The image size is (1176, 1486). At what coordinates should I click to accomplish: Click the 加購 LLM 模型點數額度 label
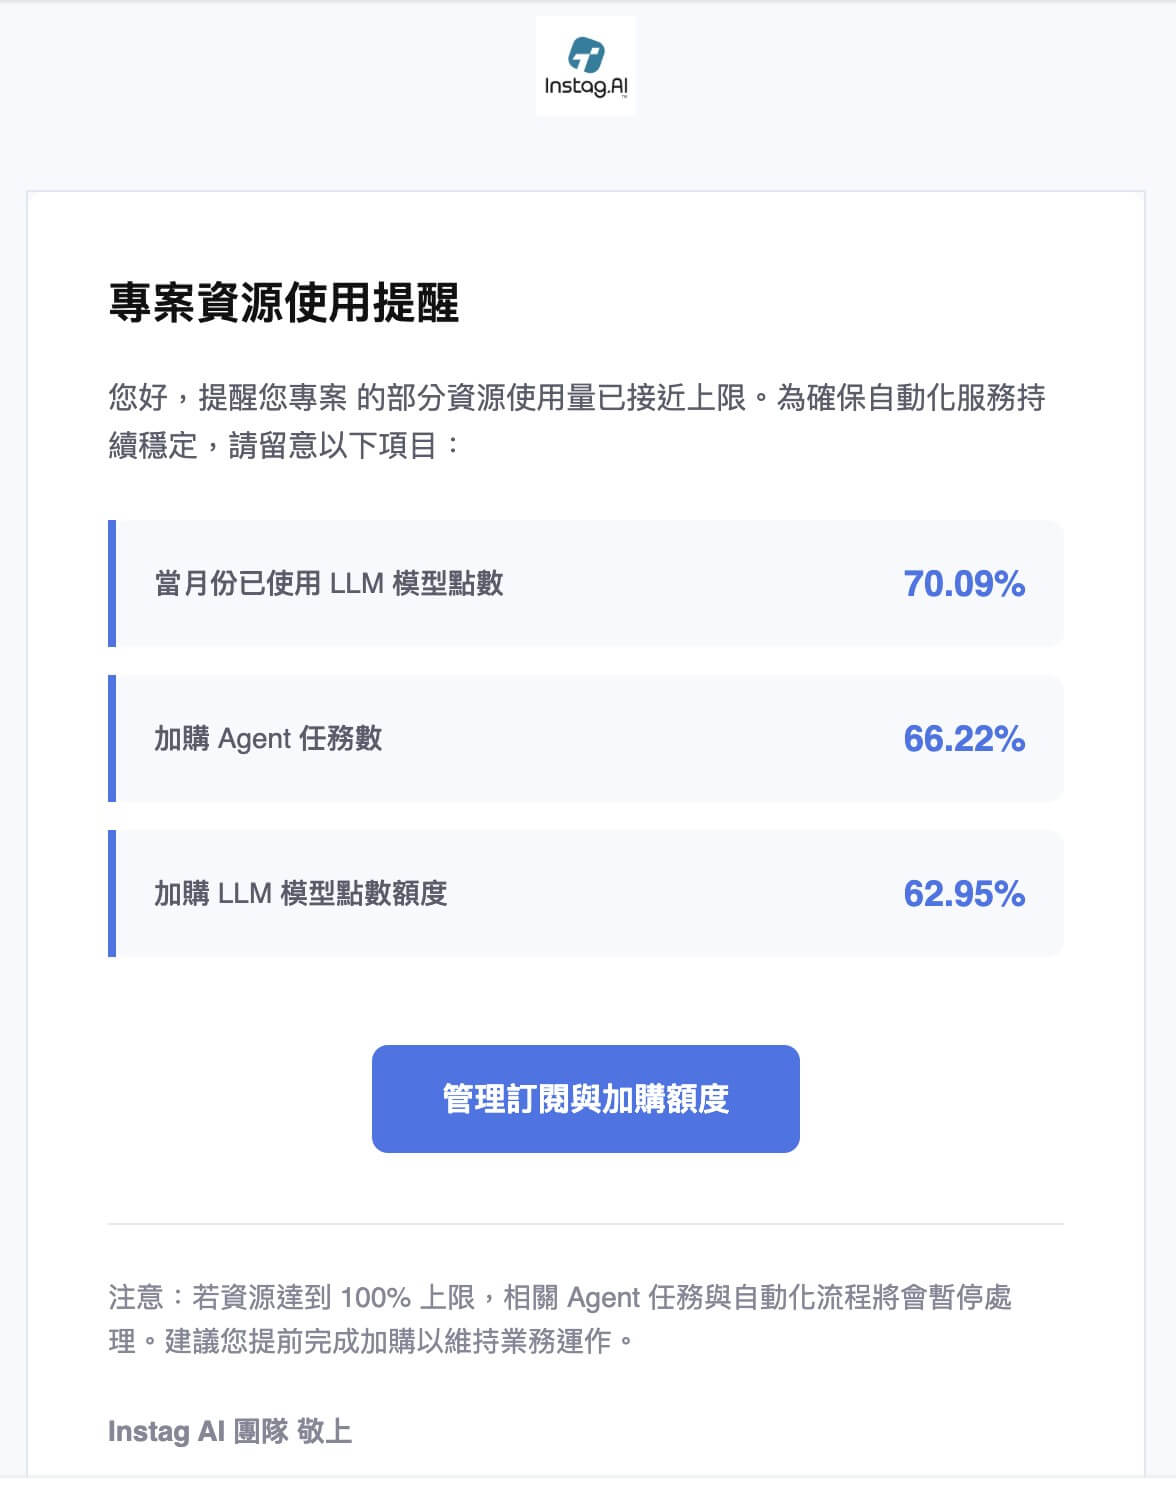pos(300,893)
